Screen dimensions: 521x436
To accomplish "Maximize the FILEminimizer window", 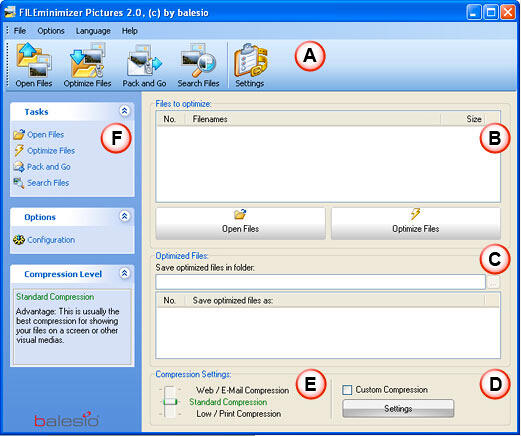I will pos(491,13).
